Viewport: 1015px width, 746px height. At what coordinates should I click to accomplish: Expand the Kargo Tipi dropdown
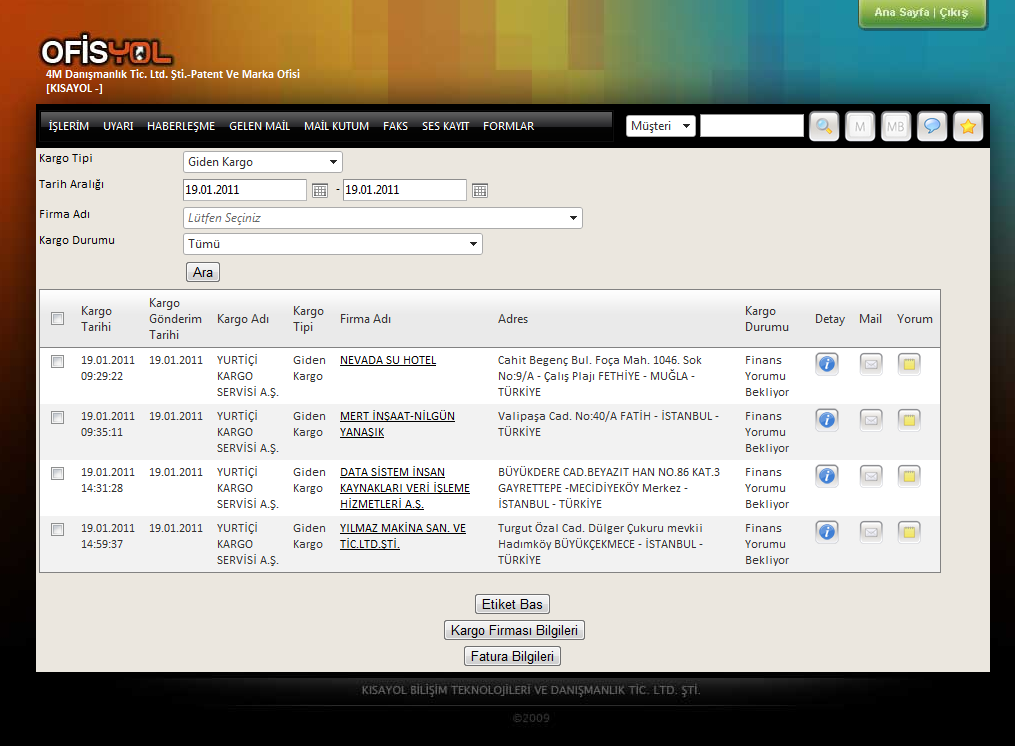[x=262, y=162]
